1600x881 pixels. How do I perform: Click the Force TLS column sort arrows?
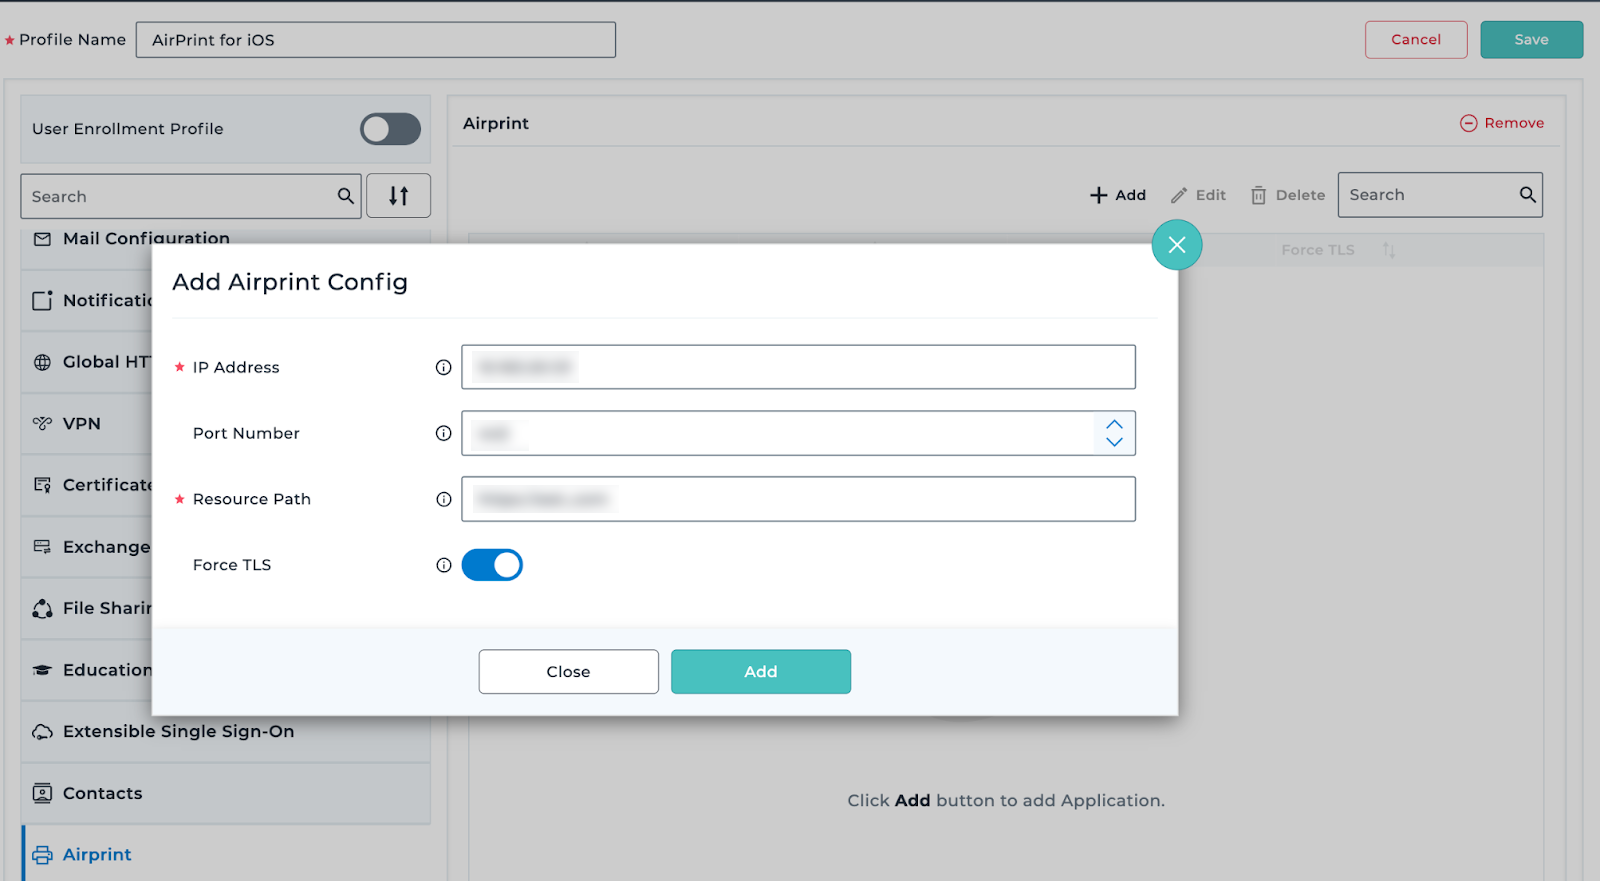point(1389,250)
